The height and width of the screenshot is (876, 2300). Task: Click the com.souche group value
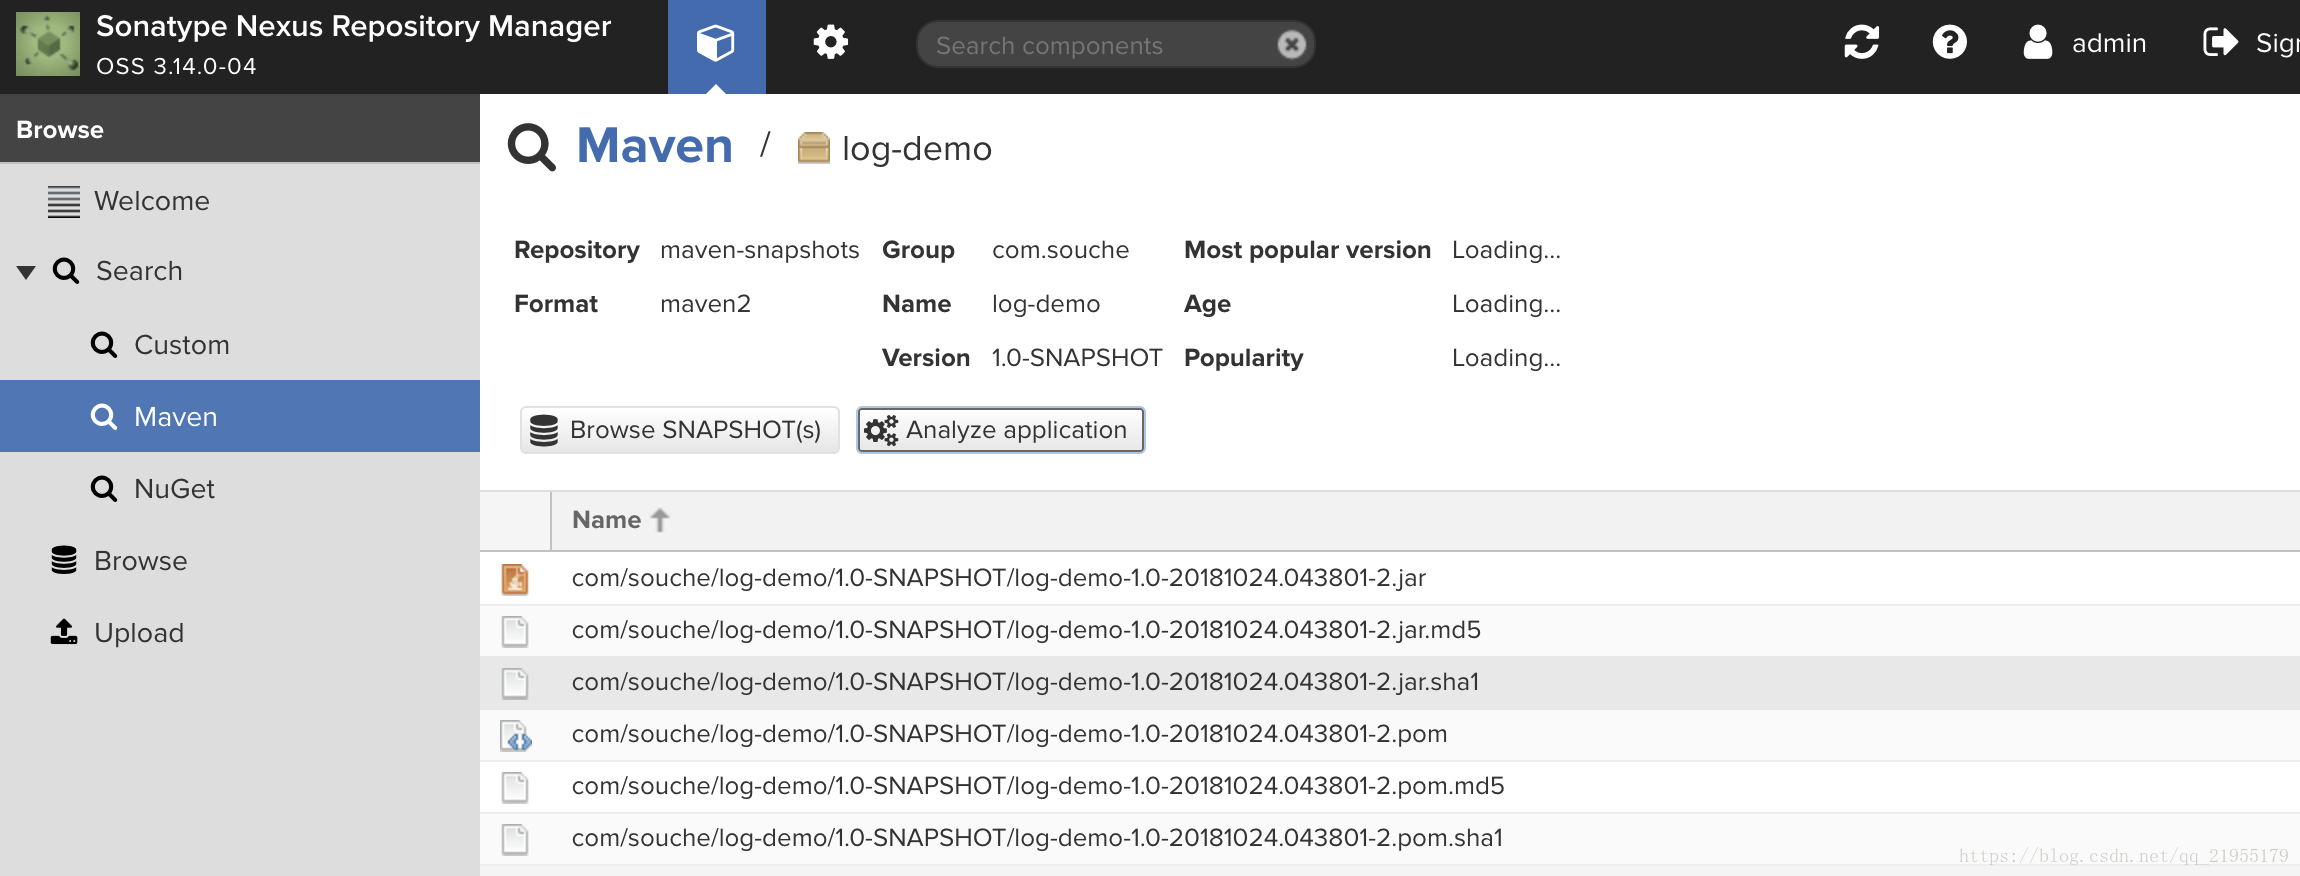point(1060,250)
